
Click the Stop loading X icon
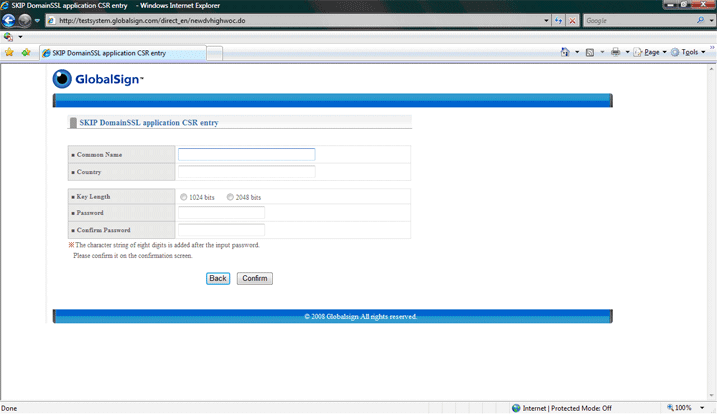point(572,21)
